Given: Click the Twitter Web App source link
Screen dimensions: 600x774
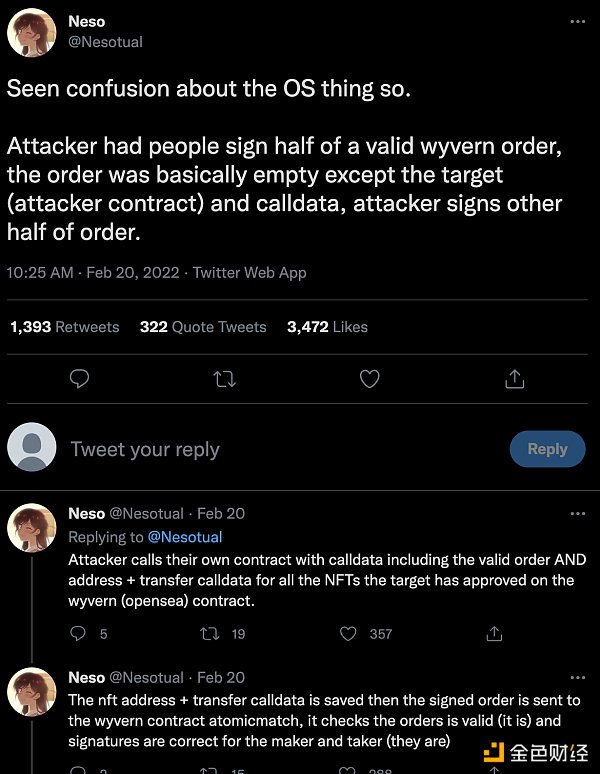Looking at the screenshot, I should pos(249,272).
